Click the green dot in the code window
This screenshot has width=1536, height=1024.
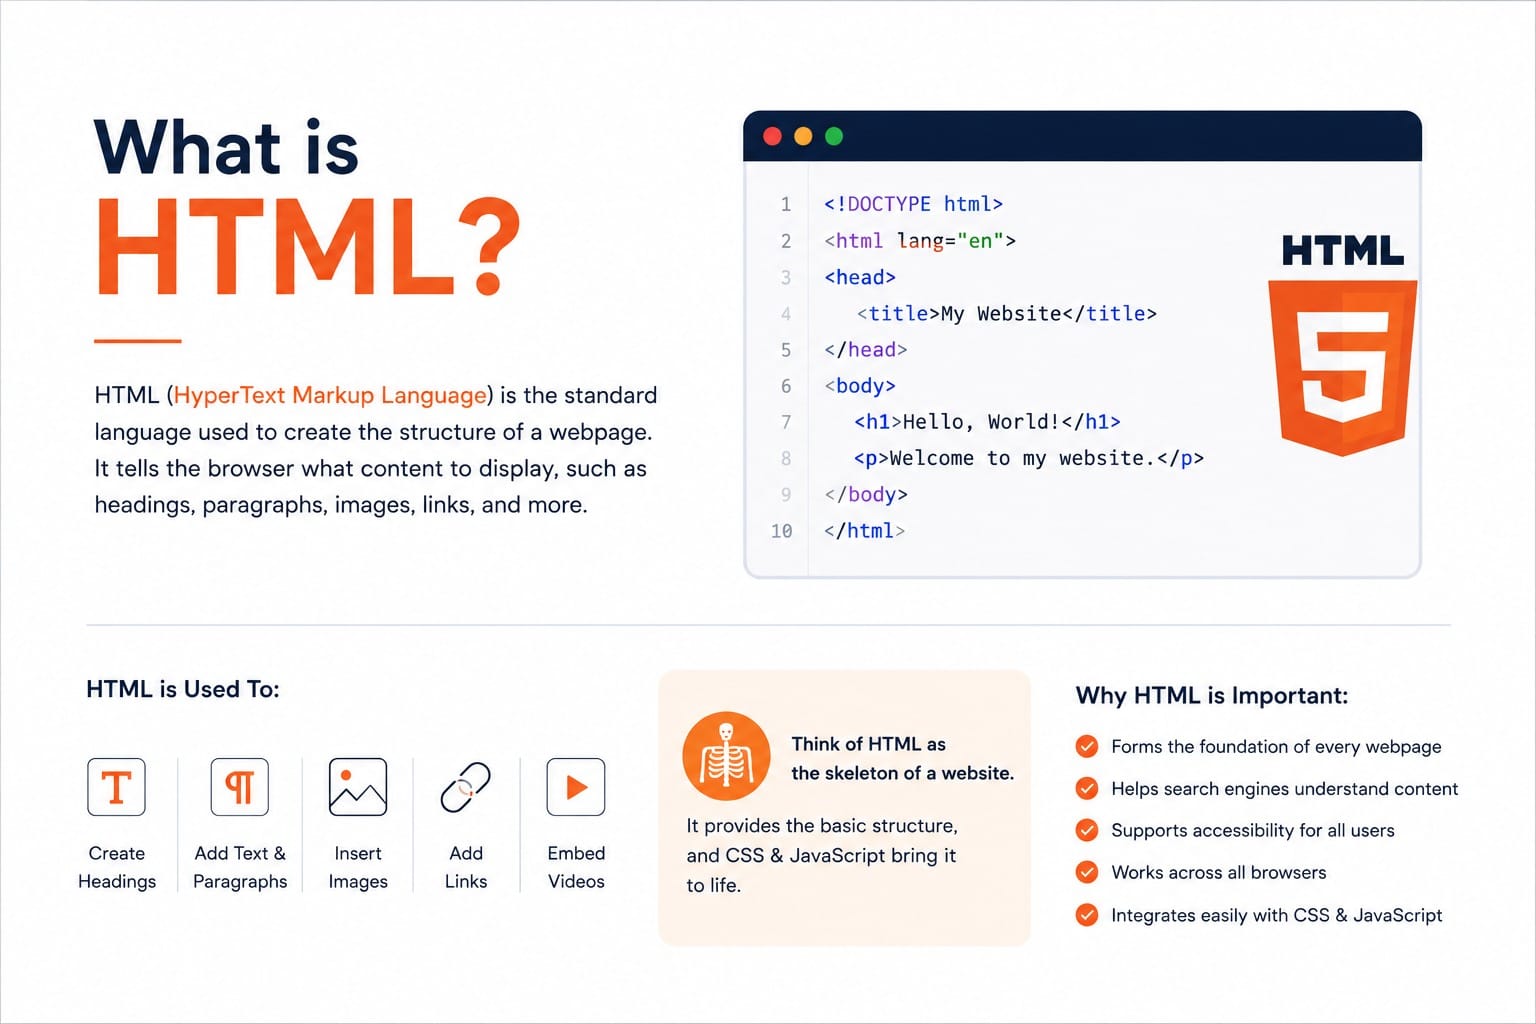pos(834,136)
